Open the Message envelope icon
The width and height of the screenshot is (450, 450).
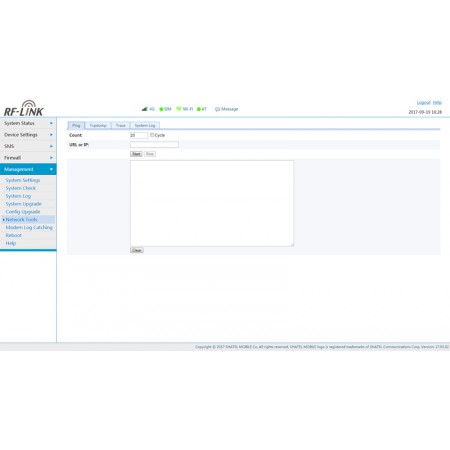(x=217, y=109)
